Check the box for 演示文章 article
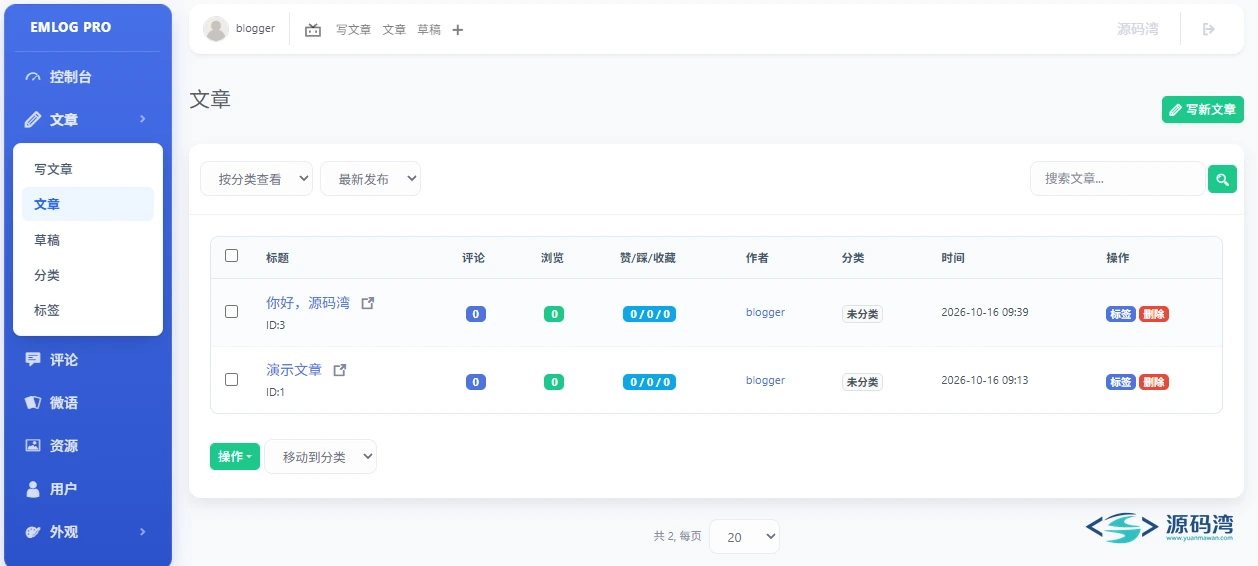1258x566 pixels. click(232, 380)
